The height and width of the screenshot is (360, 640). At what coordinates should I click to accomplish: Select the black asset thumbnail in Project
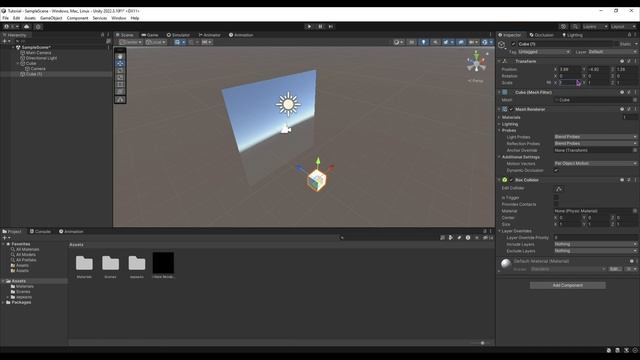coord(163,263)
